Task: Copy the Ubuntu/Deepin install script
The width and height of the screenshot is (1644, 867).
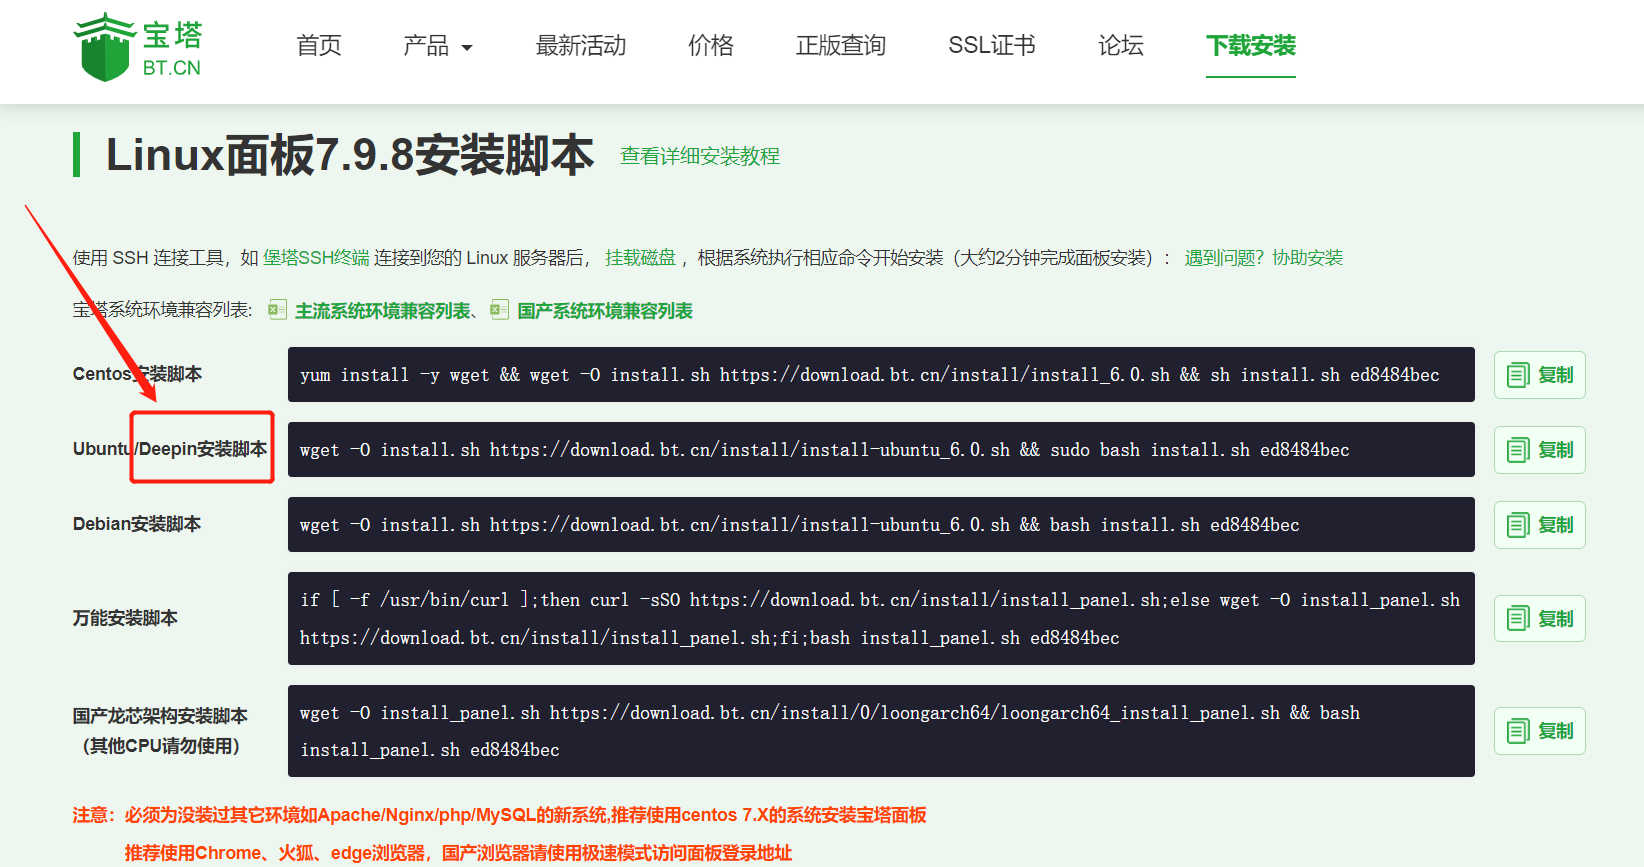Action: tap(1540, 450)
